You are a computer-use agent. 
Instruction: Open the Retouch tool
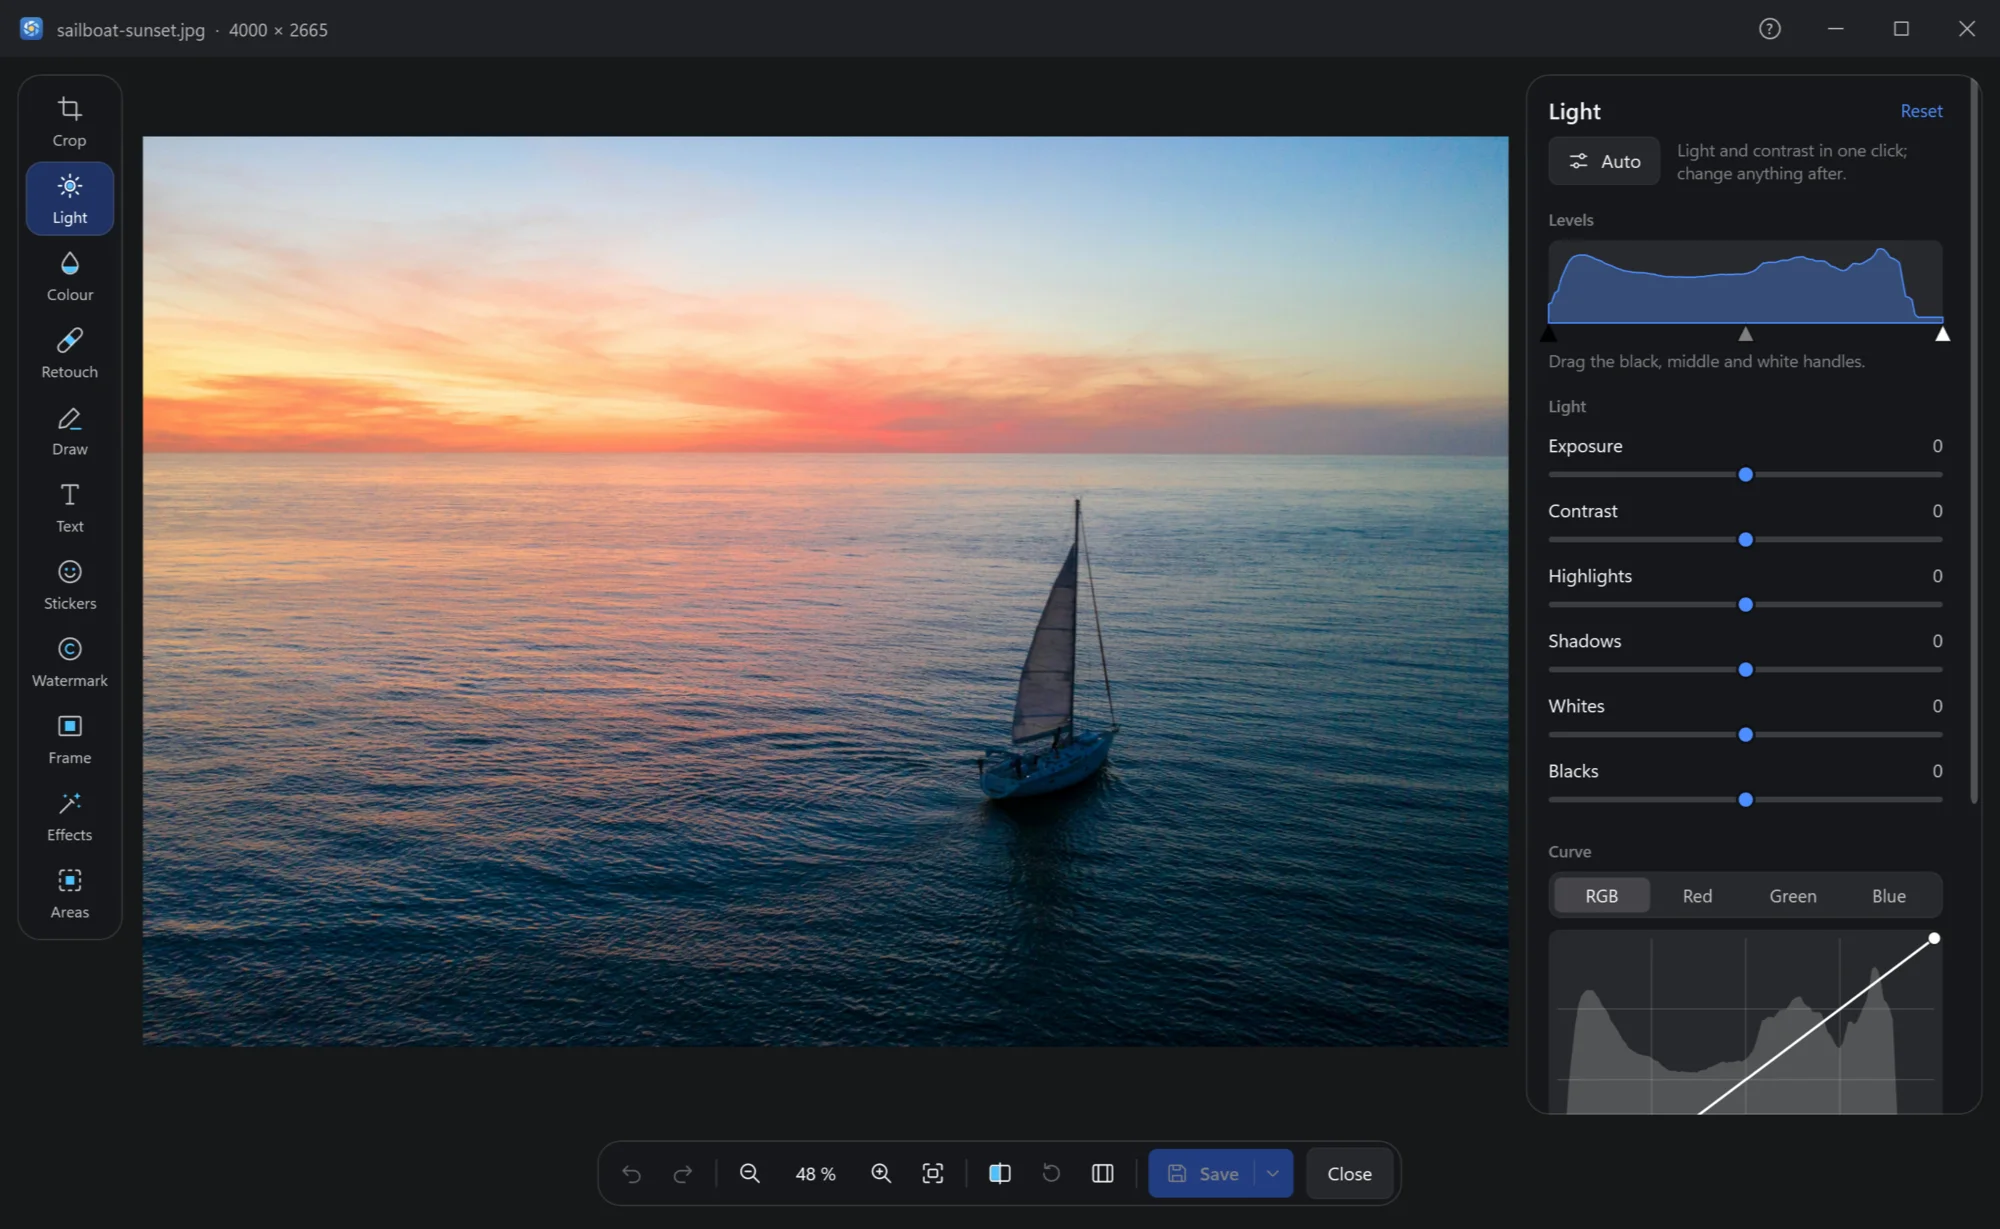click(x=69, y=353)
